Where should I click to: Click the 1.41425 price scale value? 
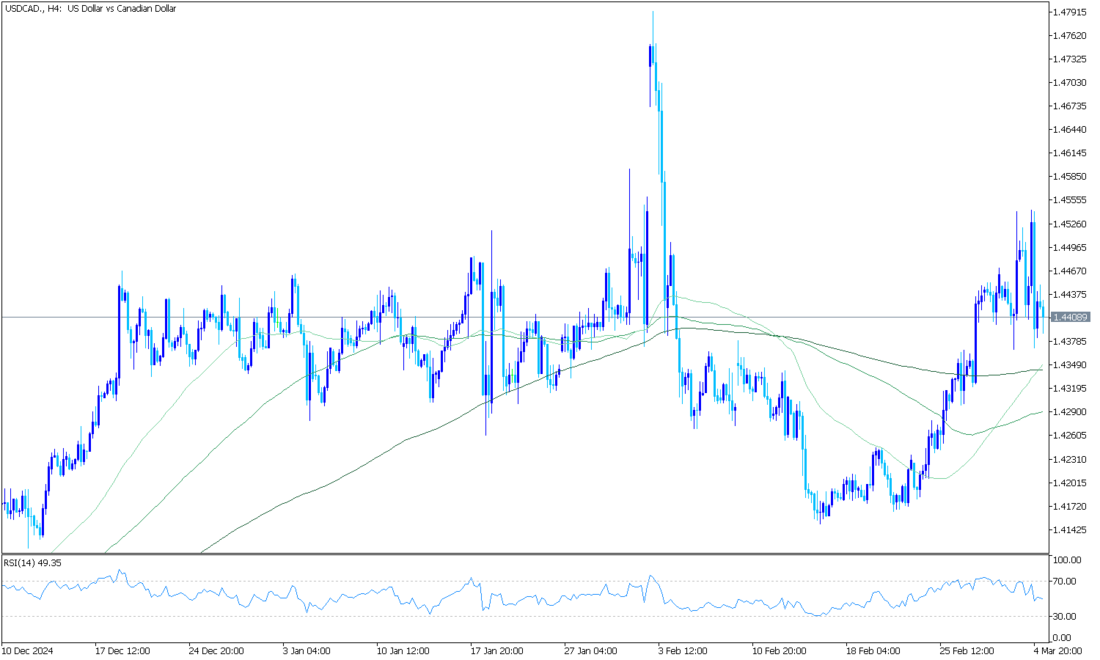pyautogui.click(x=1069, y=530)
